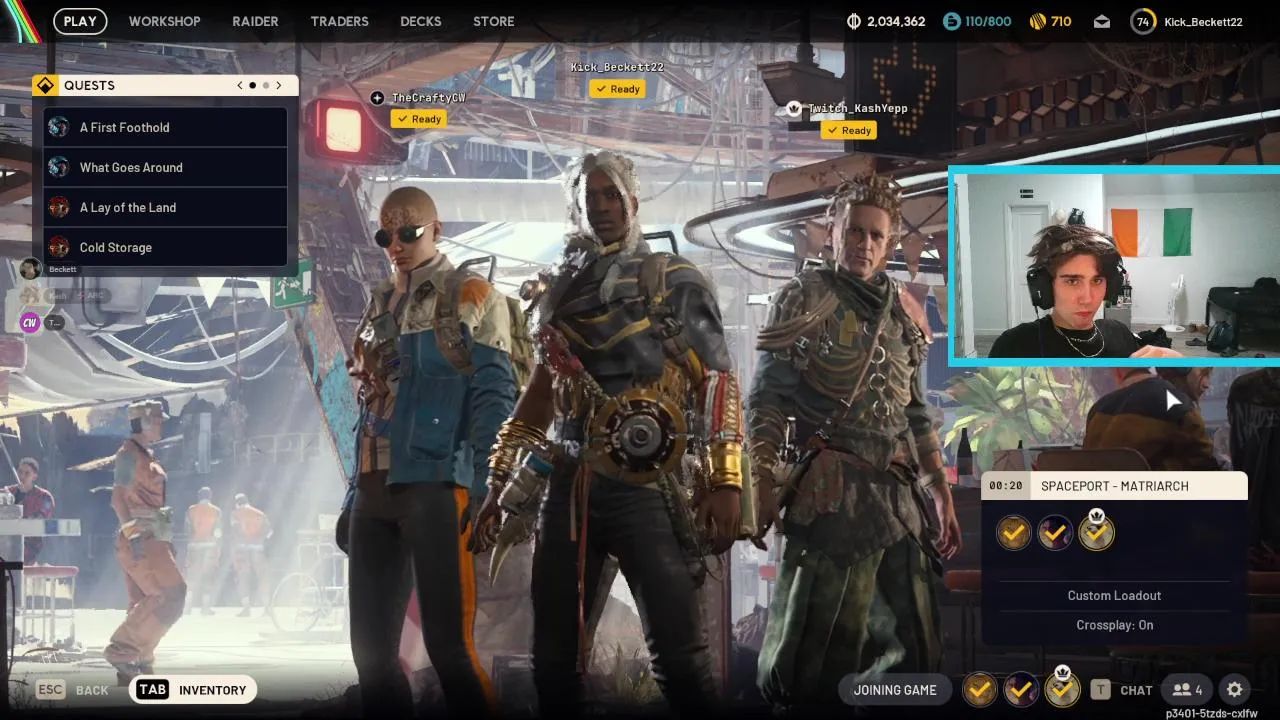This screenshot has width=1280, height=720.
Task: Go to next quests page arrow
Action: coord(279,85)
